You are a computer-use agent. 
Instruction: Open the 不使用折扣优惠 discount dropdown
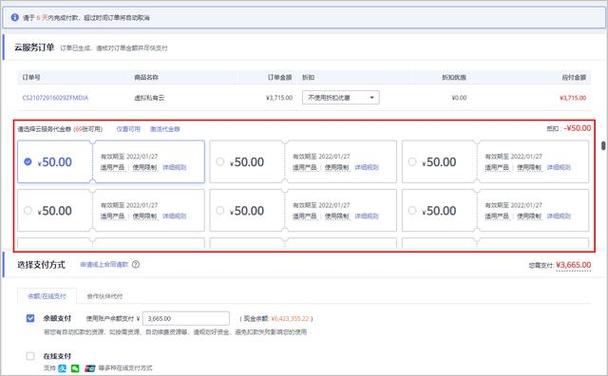[x=340, y=97]
